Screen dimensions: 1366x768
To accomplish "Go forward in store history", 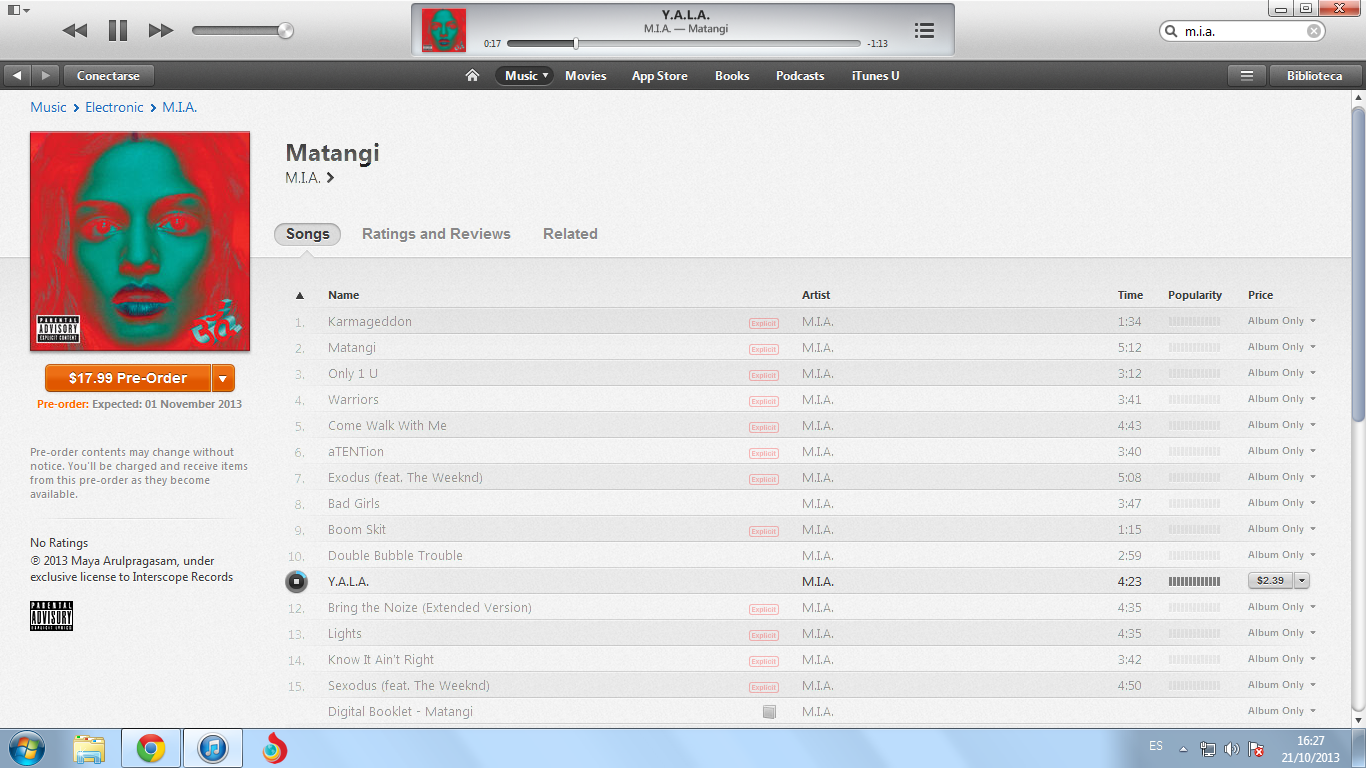I will click(x=45, y=75).
